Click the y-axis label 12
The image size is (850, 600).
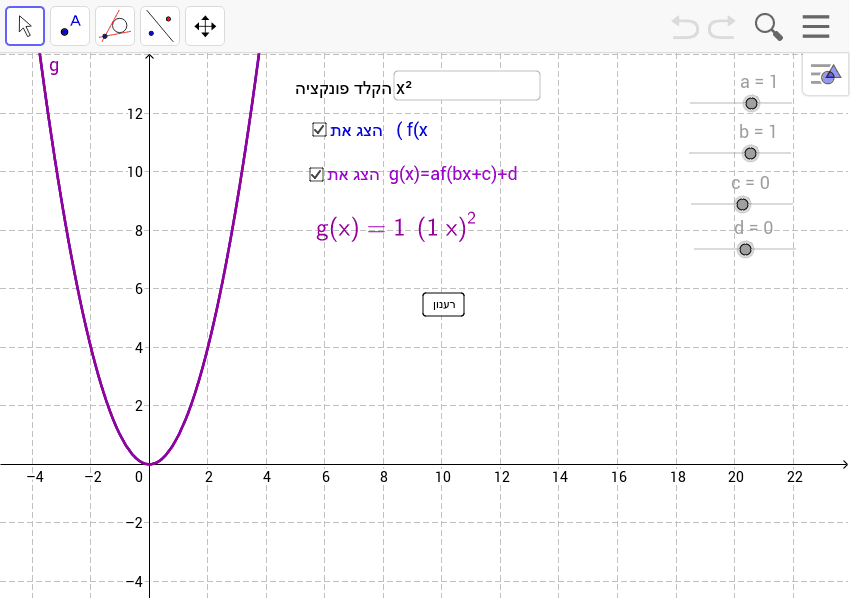pos(135,114)
